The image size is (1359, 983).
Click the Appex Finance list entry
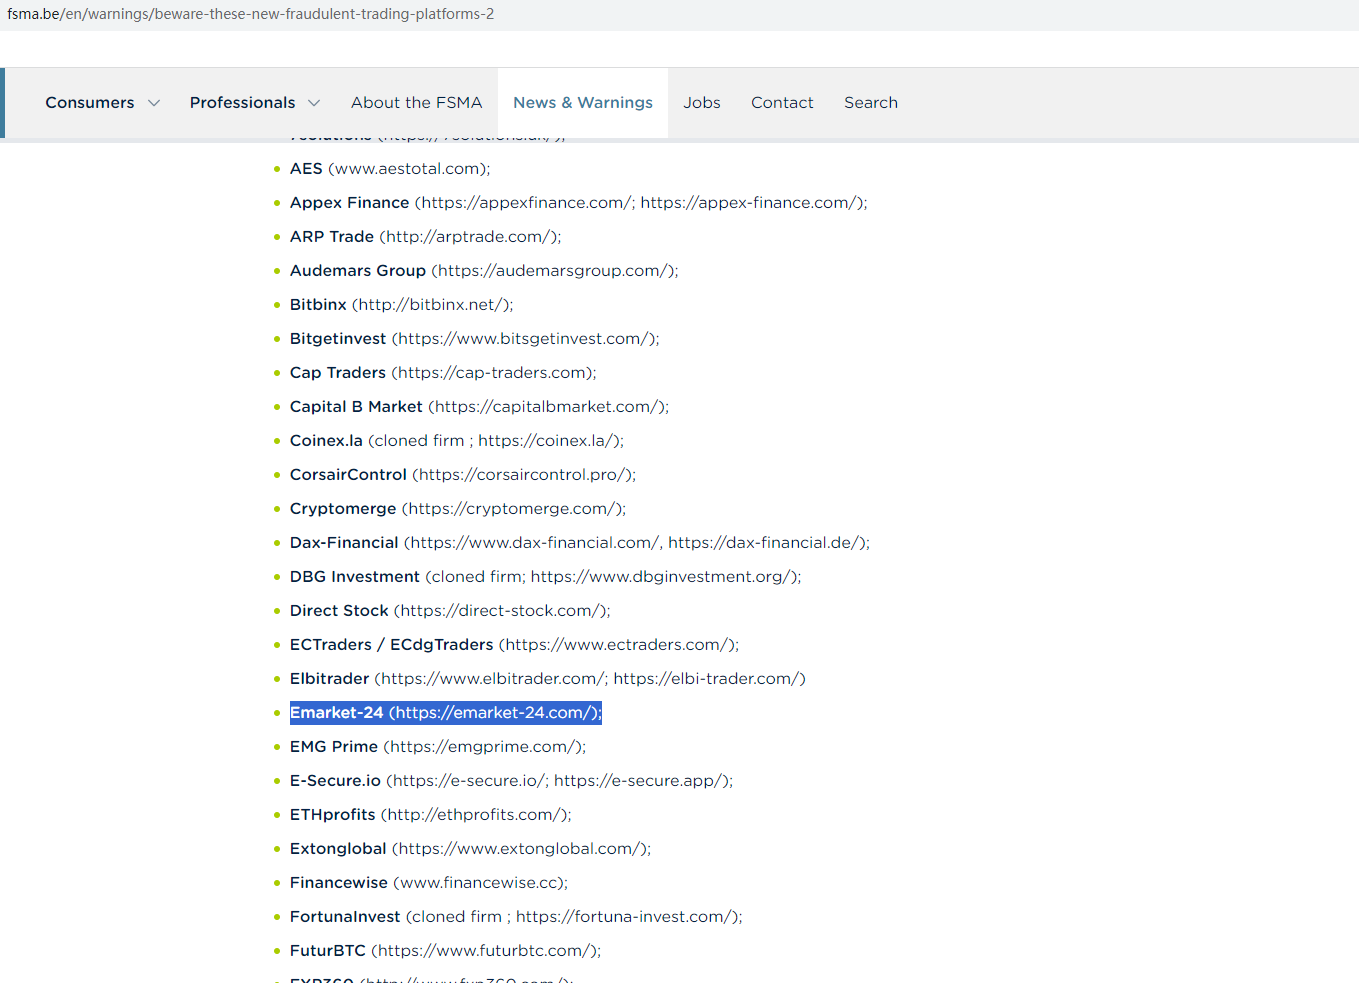pos(350,203)
